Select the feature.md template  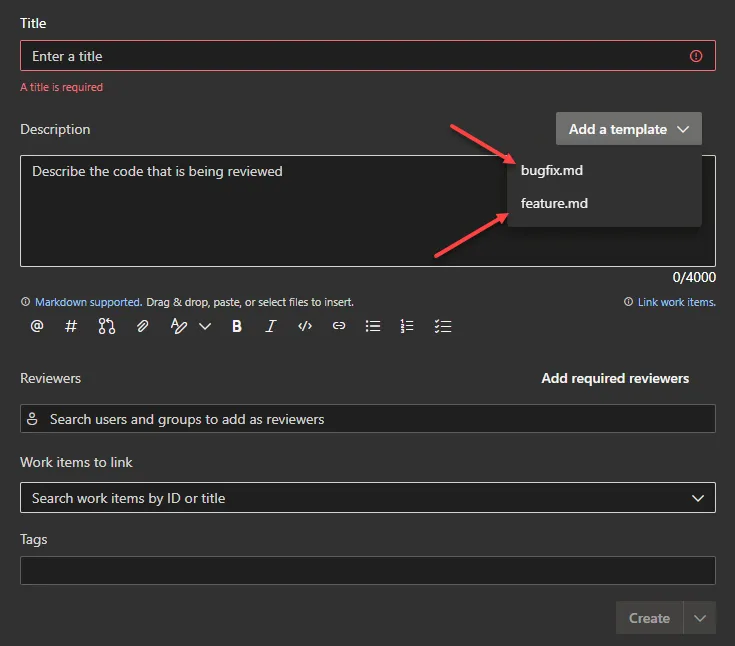pyautogui.click(x=604, y=203)
